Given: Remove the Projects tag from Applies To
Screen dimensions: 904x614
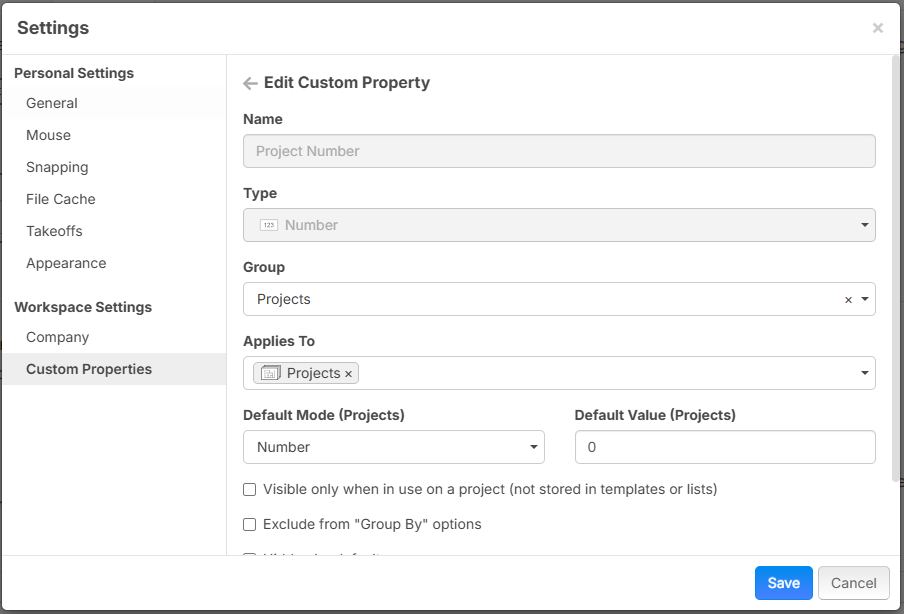Looking at the screenshot, I should click(x=349, y=374).
